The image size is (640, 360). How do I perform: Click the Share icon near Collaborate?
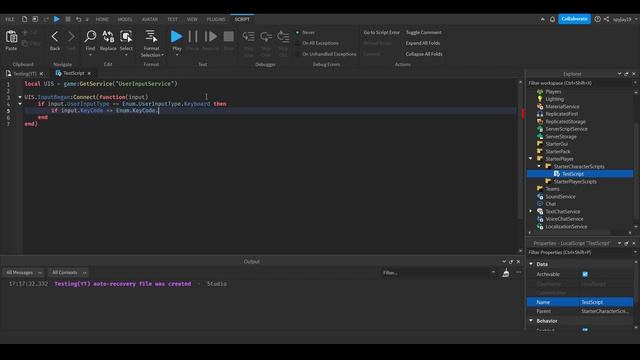coord(607,19)
